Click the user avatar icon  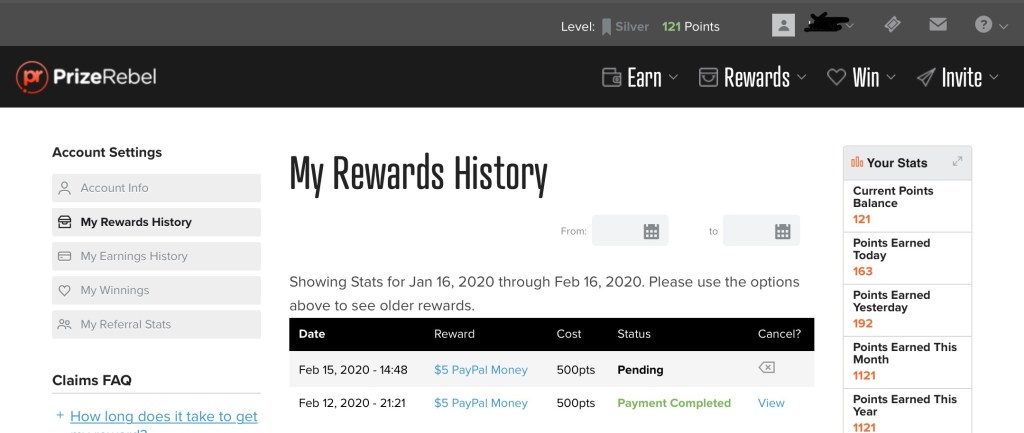[783, 26]
